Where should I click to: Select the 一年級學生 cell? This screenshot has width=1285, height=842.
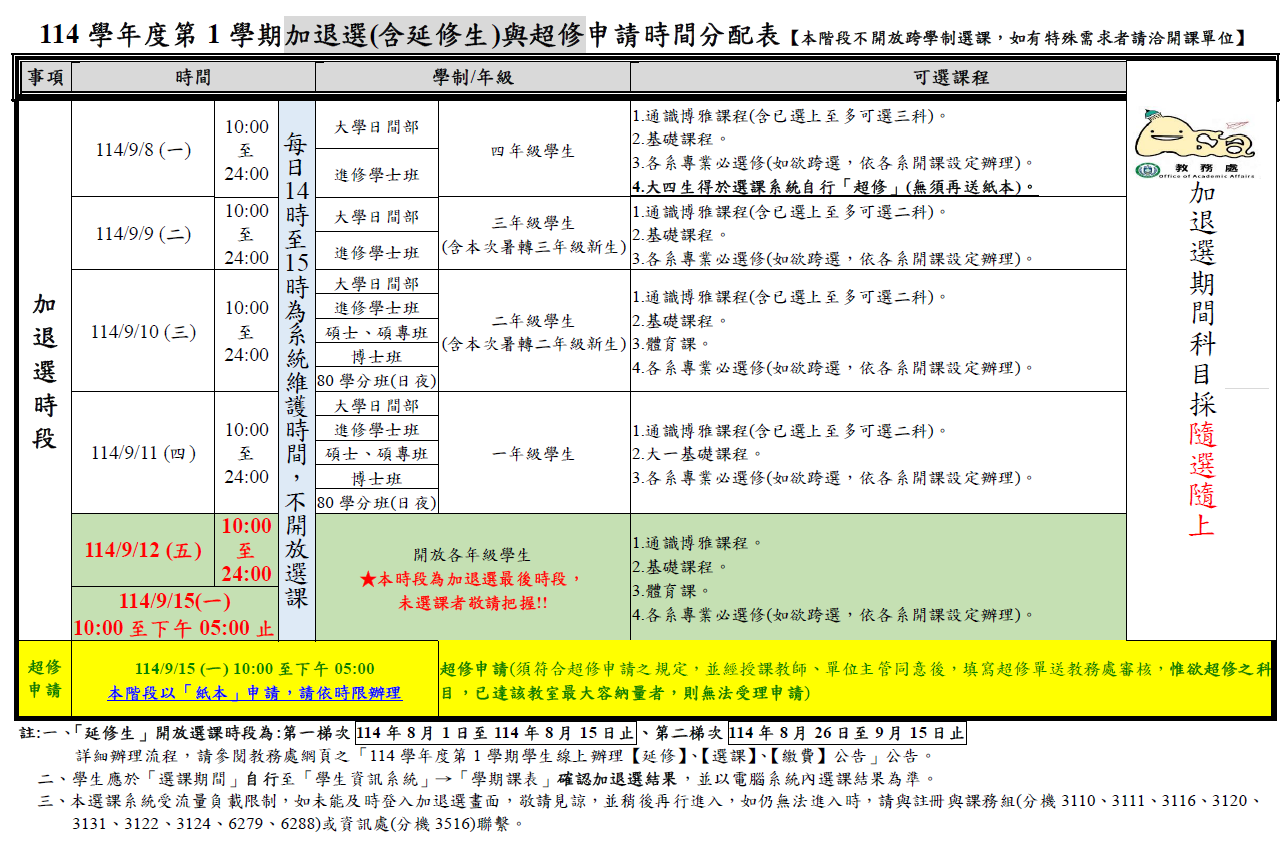(x=533, y=454)
